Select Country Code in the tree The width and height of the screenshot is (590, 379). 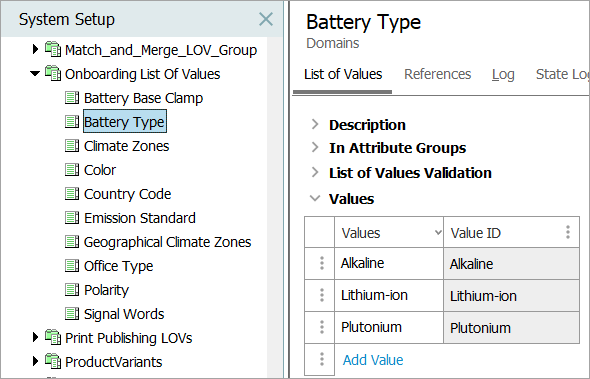pos(128,194)
